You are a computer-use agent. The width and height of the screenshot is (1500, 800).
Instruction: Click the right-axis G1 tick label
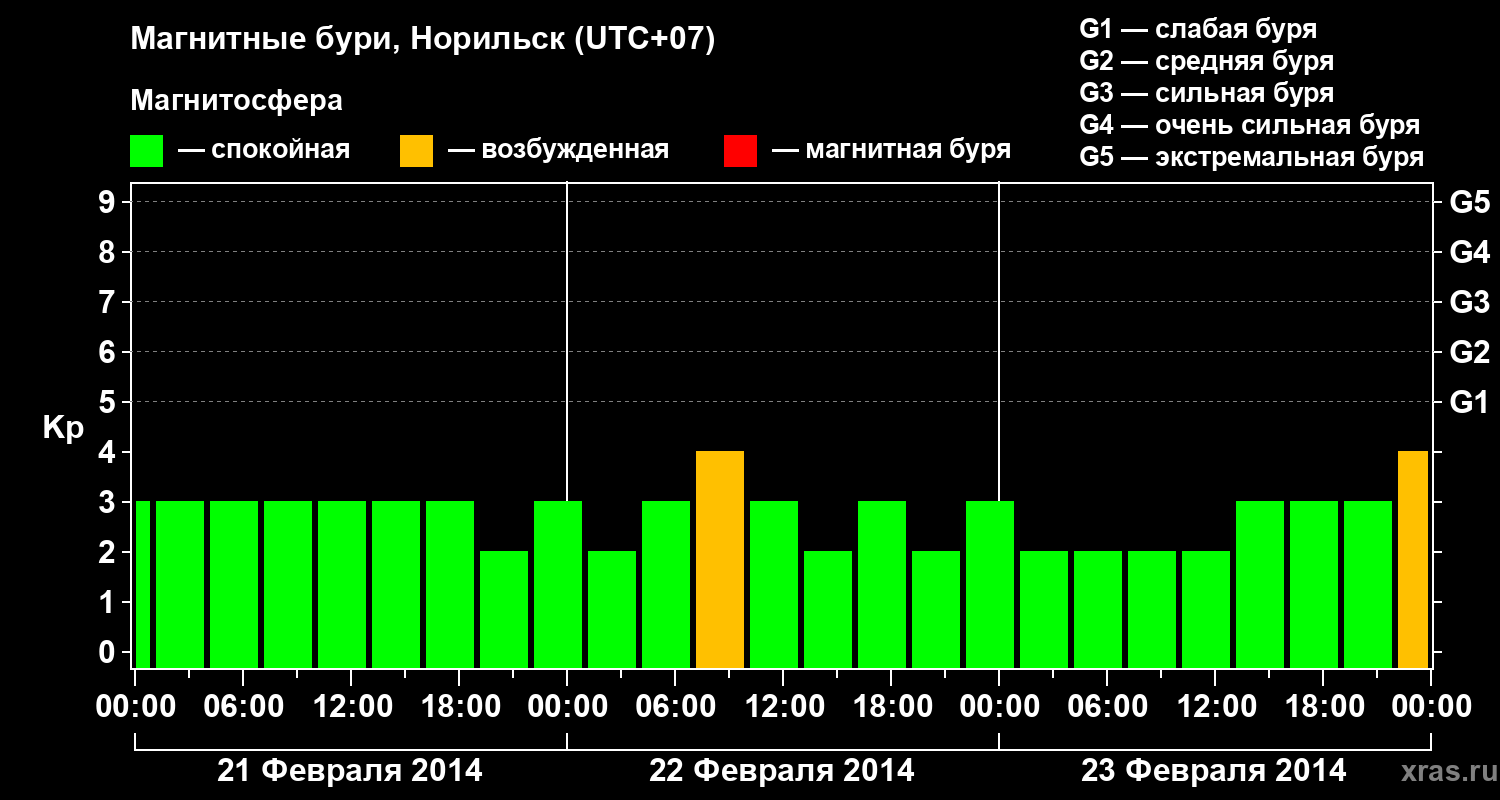pyautogui.click(x=1470, y=402)
